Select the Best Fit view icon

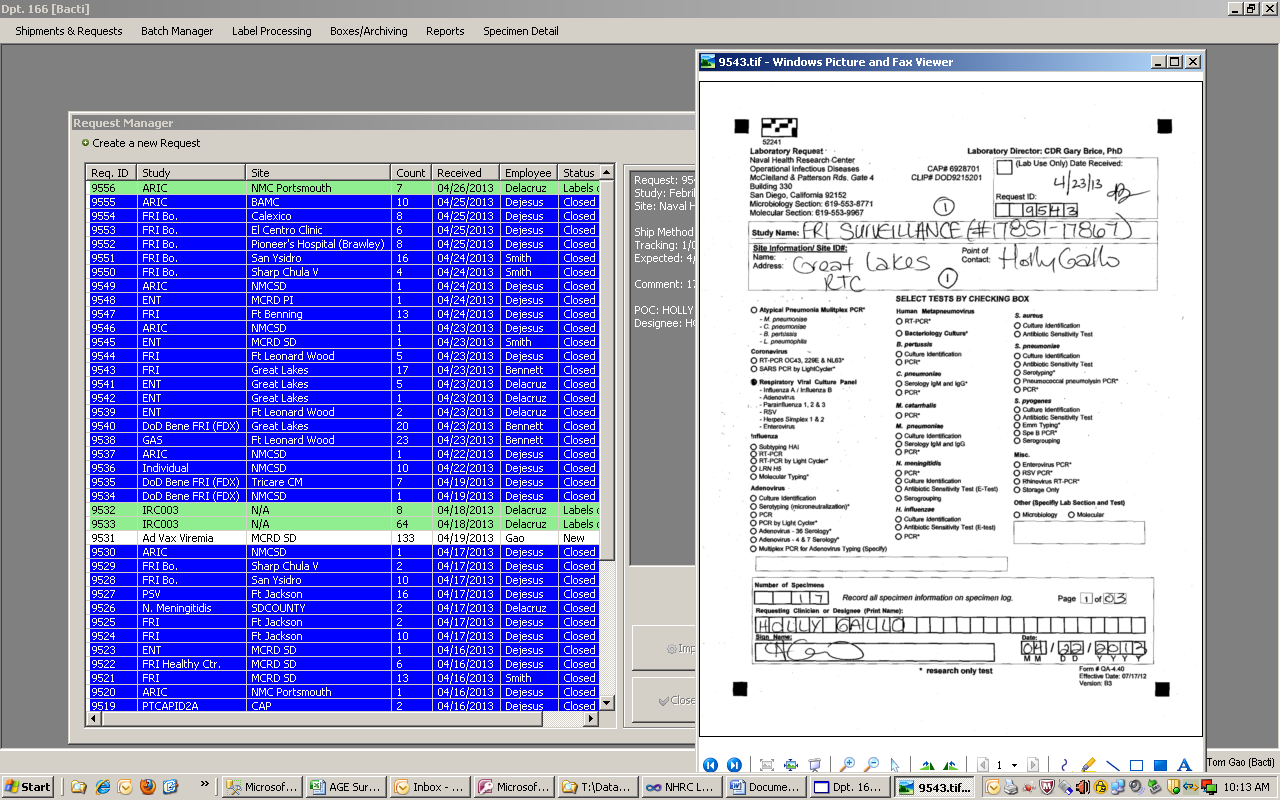point(767,764)
